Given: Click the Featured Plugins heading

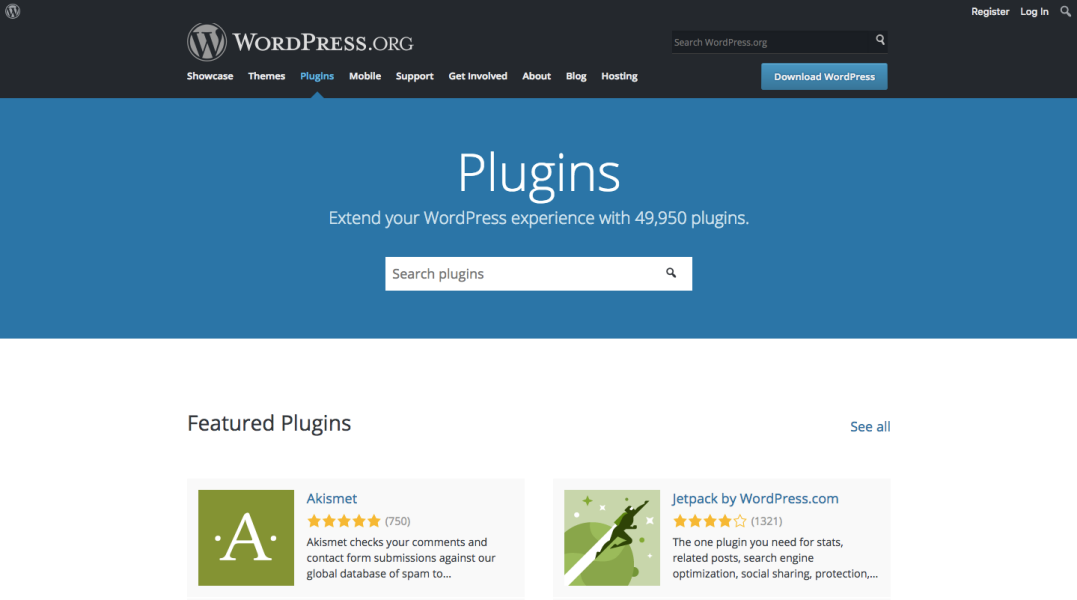Looking at the screenshot, I should 269,423.
